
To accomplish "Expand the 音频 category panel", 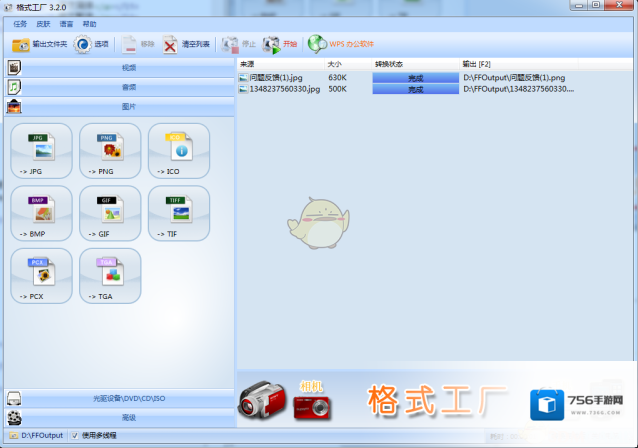I will 128,87.
